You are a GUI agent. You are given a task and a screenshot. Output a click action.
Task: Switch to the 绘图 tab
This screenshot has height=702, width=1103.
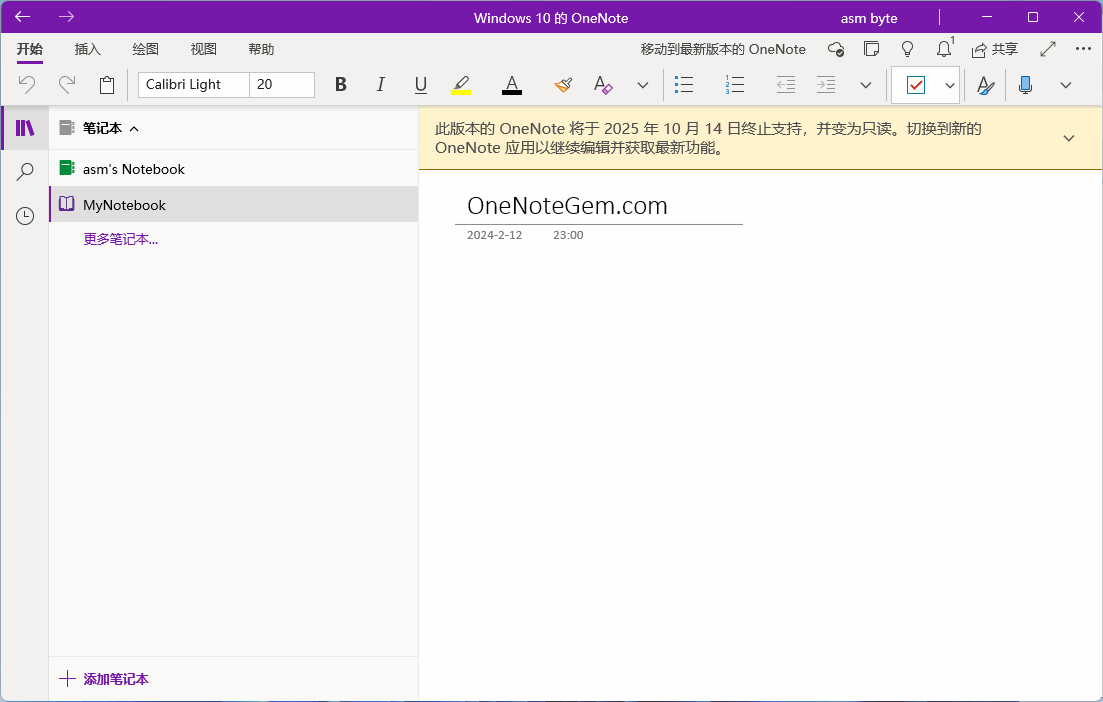tap(146, 49)
